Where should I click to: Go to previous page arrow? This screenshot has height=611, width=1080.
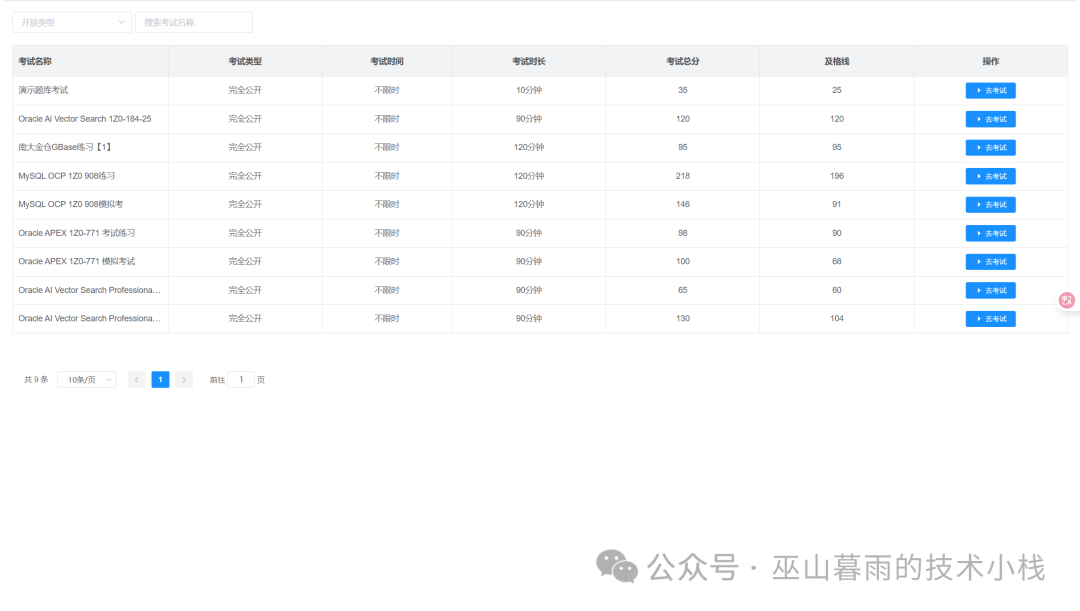click(136, 380)
